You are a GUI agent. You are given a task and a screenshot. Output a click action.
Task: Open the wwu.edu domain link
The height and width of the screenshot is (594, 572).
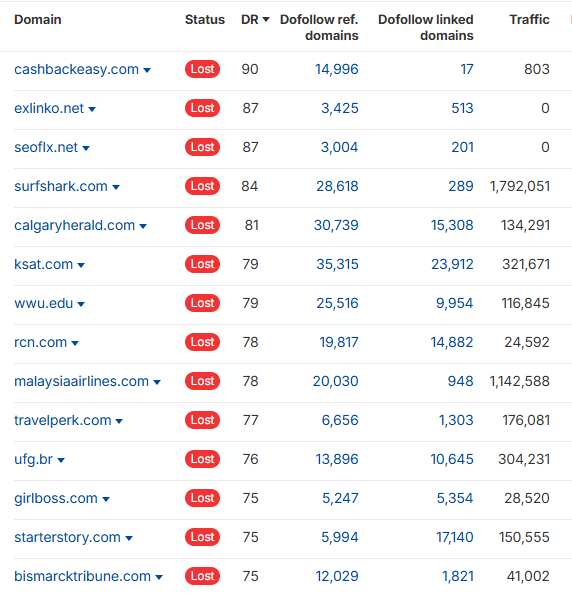(44, 303)
